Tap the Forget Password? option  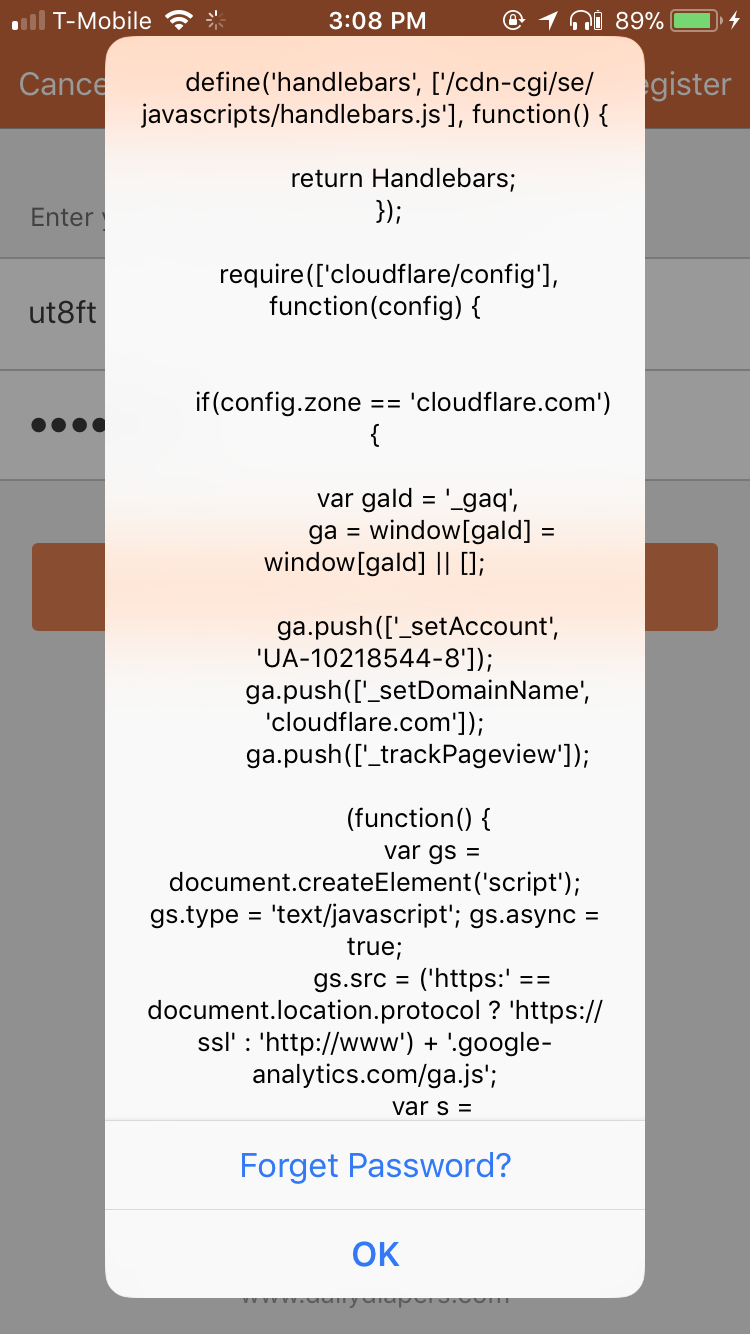375,1165
